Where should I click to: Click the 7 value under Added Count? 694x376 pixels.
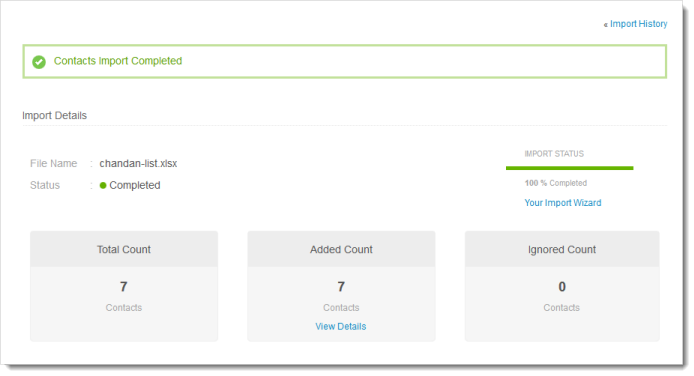(x=341, y=287)
